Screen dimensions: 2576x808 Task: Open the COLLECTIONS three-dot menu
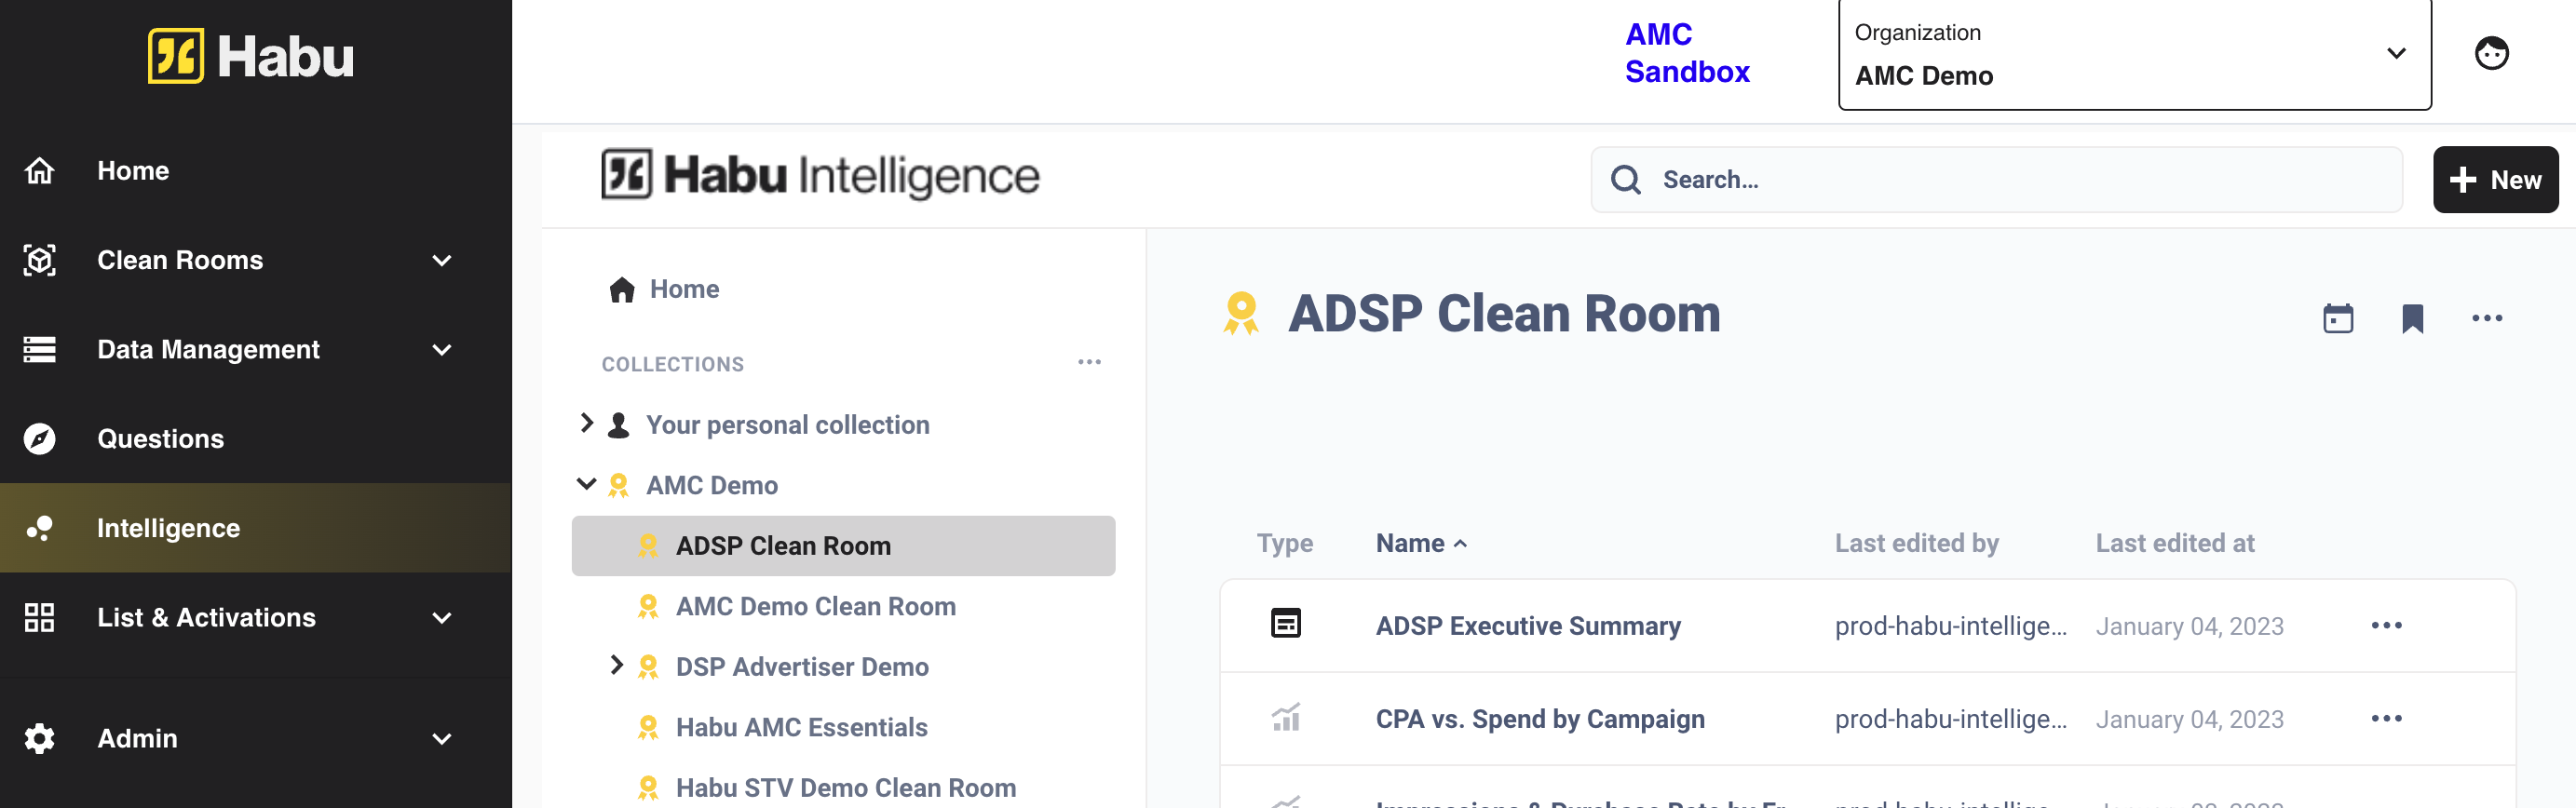[x=1089, y=362]
